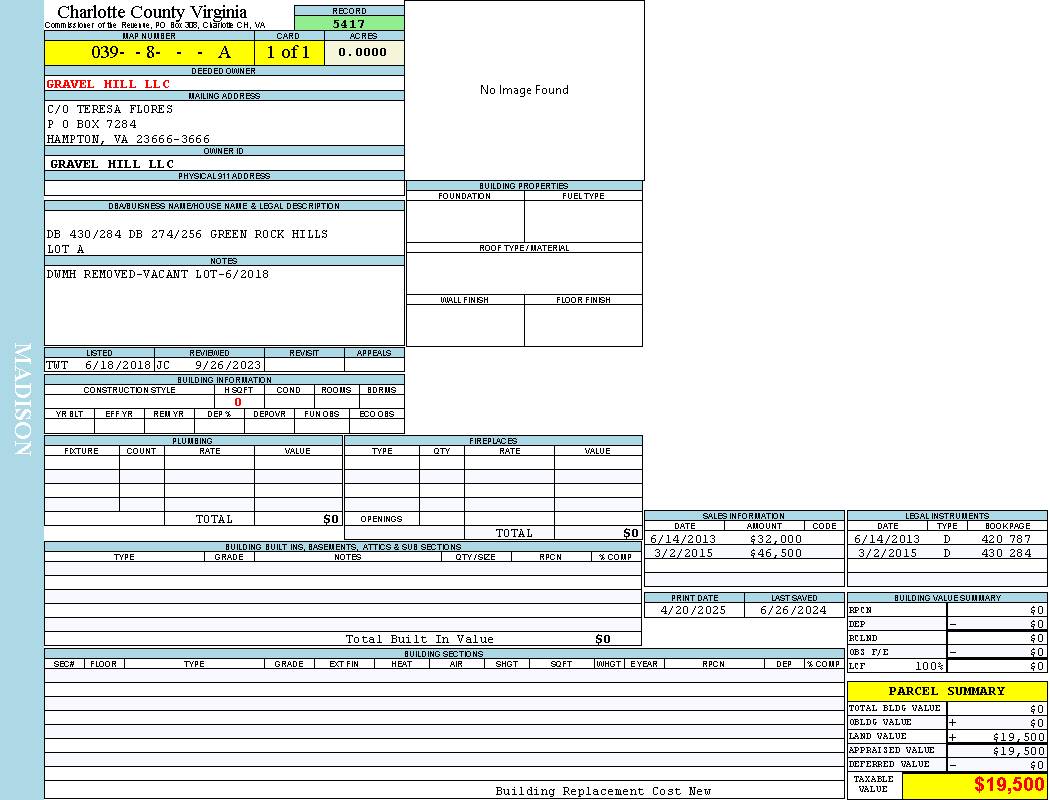Click the red H SQFT value 0

click(x=238, y=402)
